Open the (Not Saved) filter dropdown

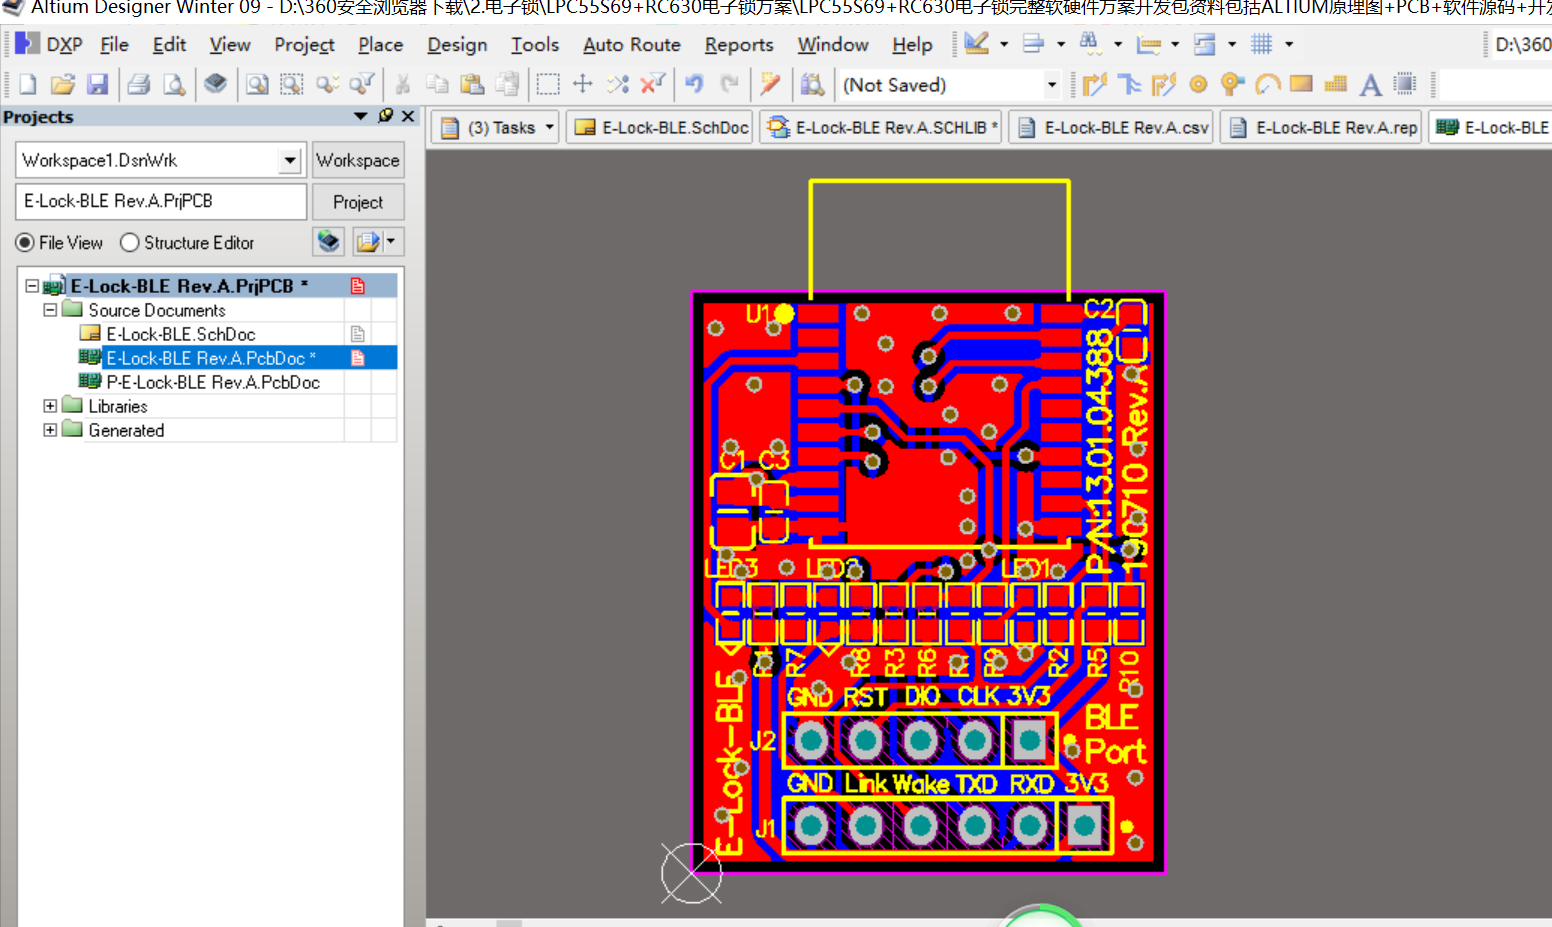click(1051, 85)
